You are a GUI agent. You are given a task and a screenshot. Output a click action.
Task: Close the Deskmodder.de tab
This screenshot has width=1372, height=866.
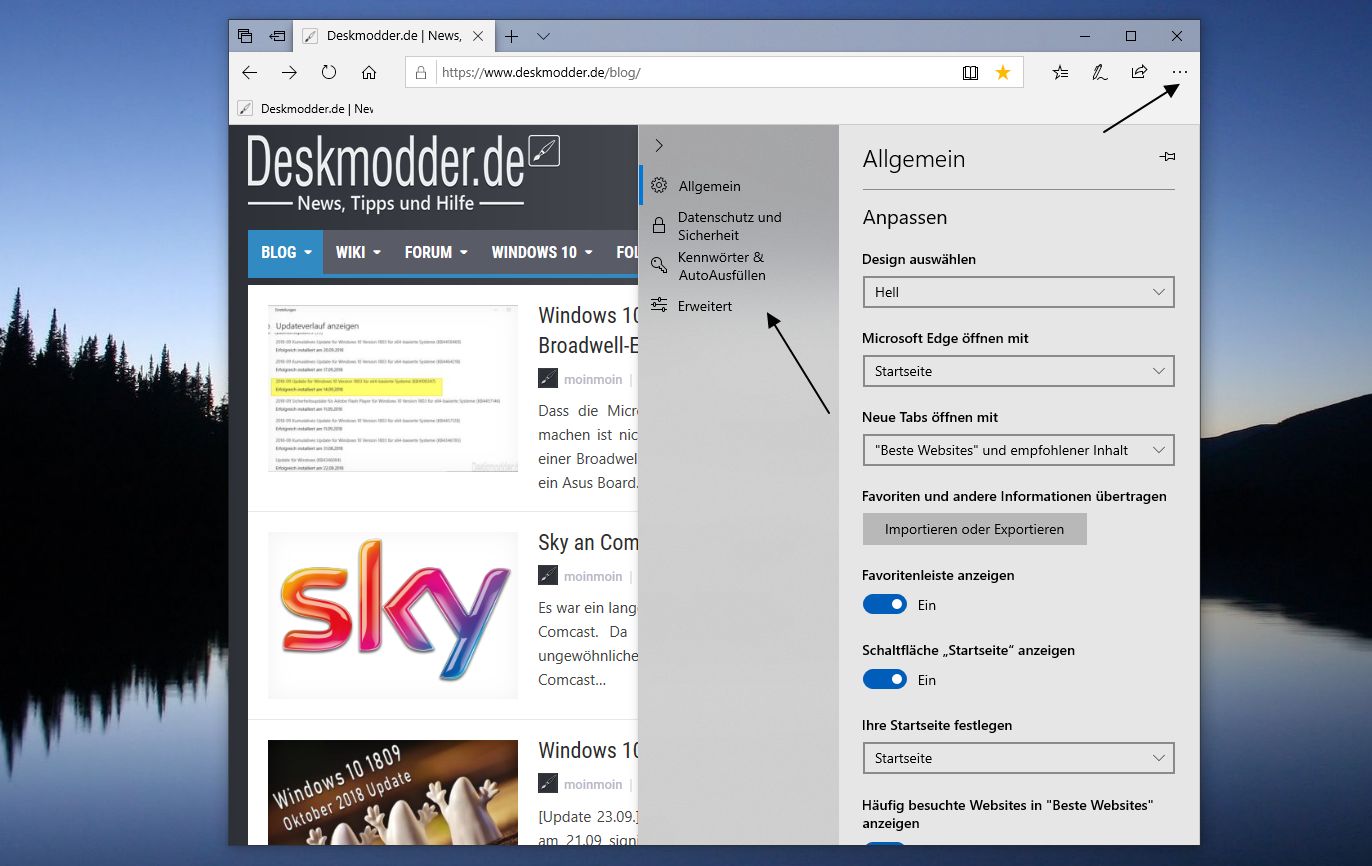[478, 36]
